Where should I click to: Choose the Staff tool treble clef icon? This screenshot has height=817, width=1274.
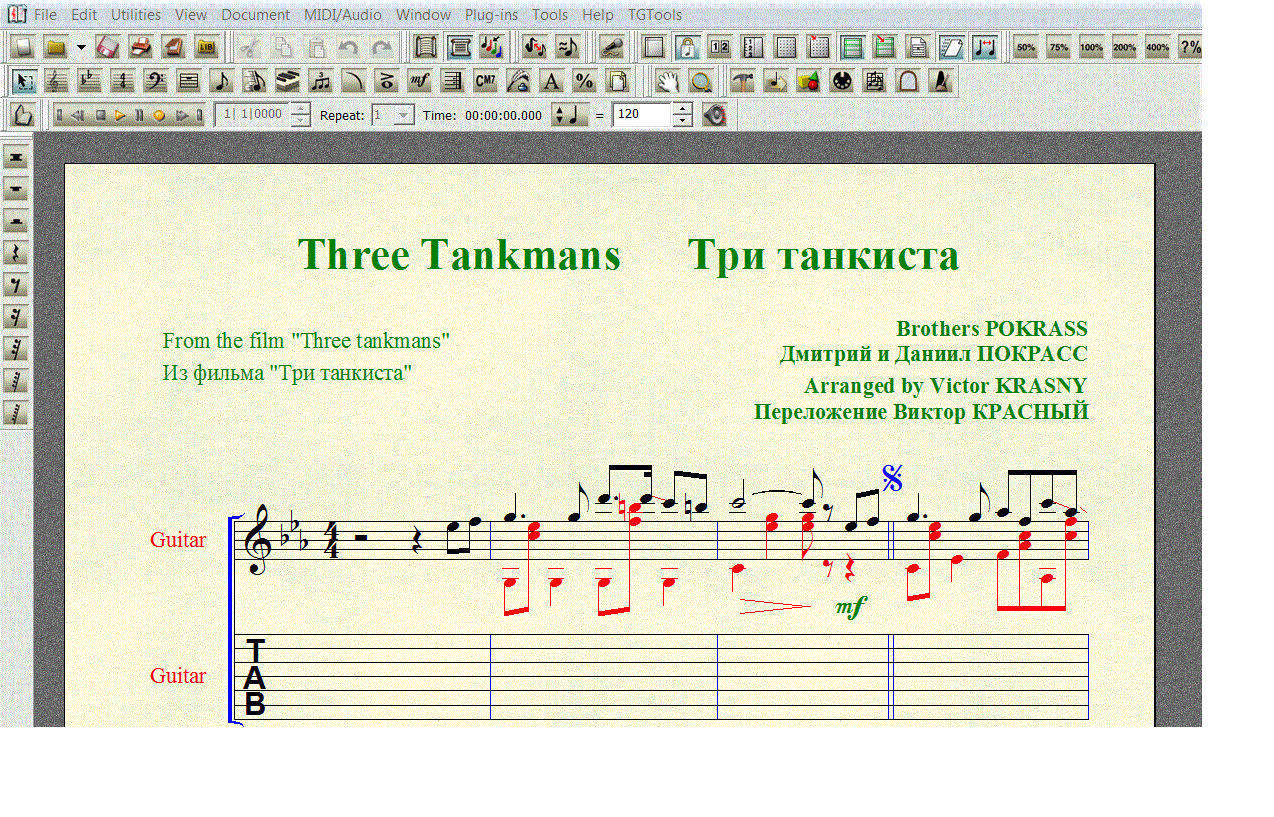pos(56,81)
